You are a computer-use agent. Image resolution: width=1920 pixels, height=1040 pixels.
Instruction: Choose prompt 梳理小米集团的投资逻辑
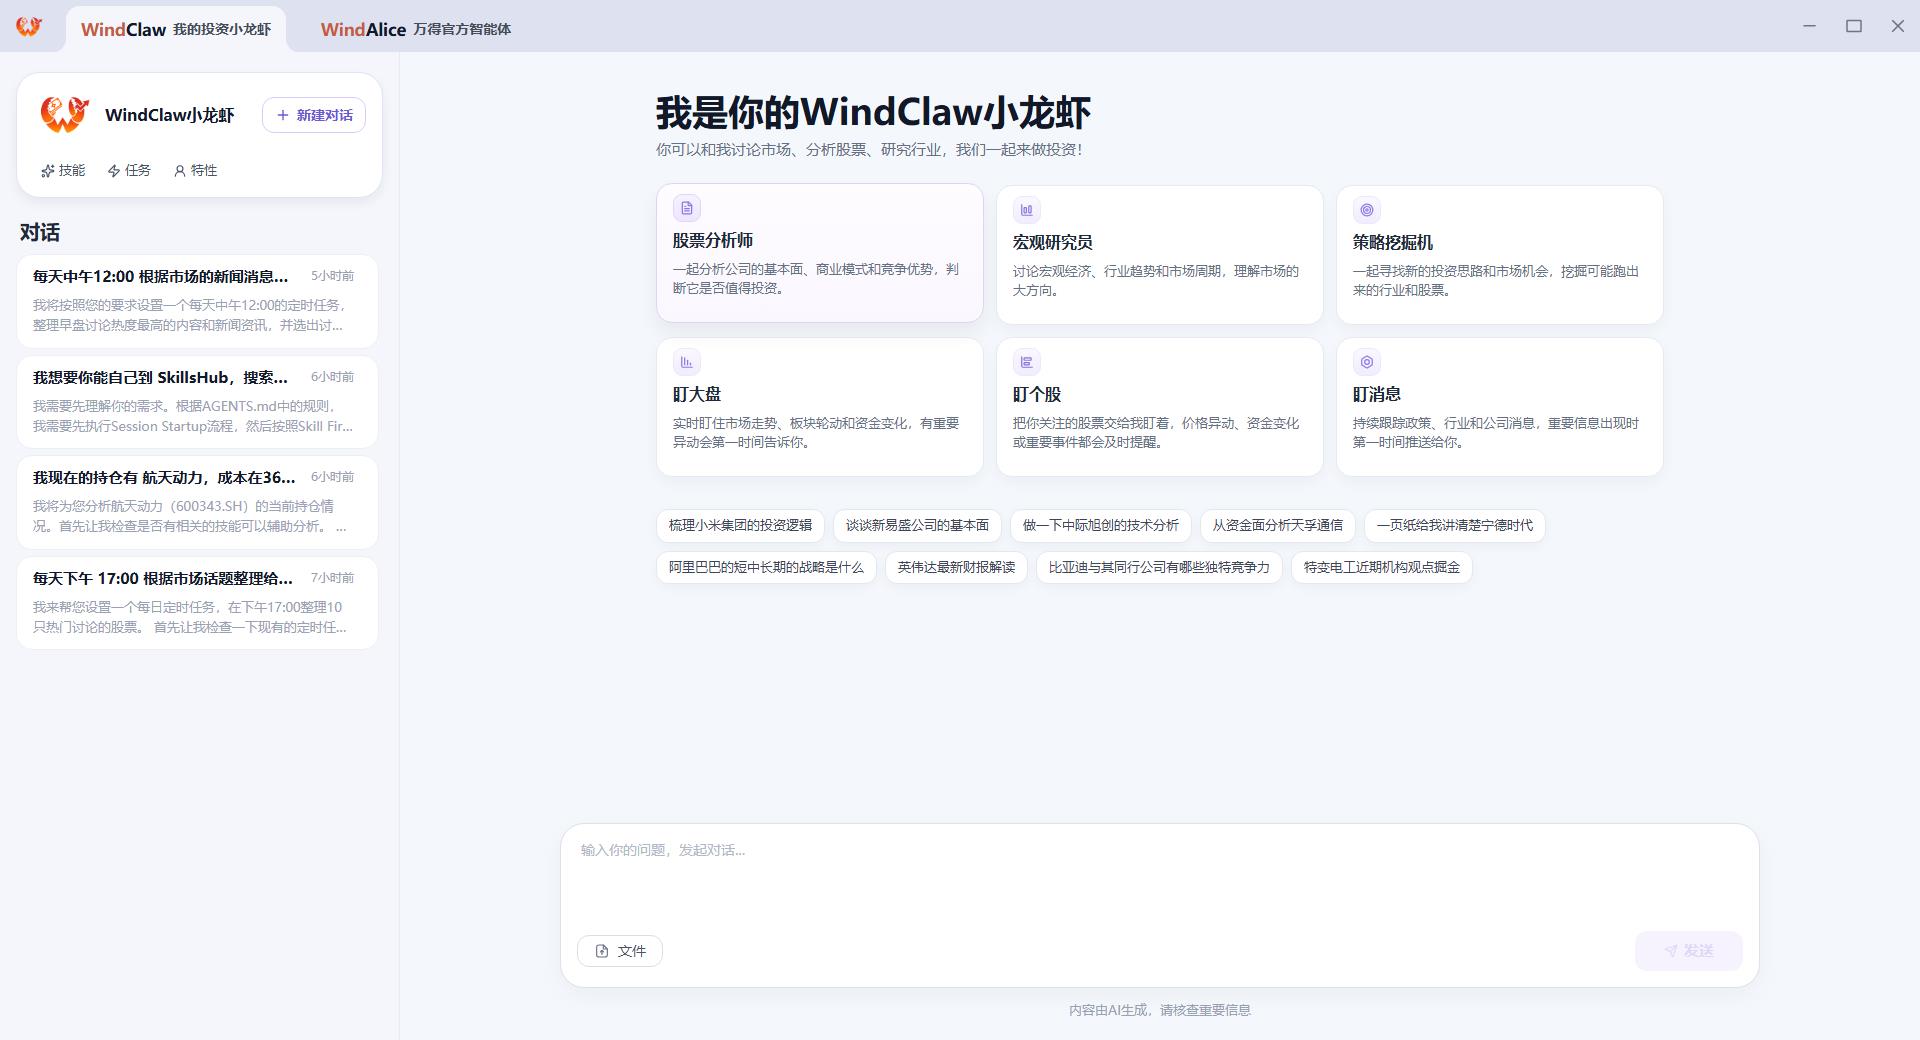[740, 525]
